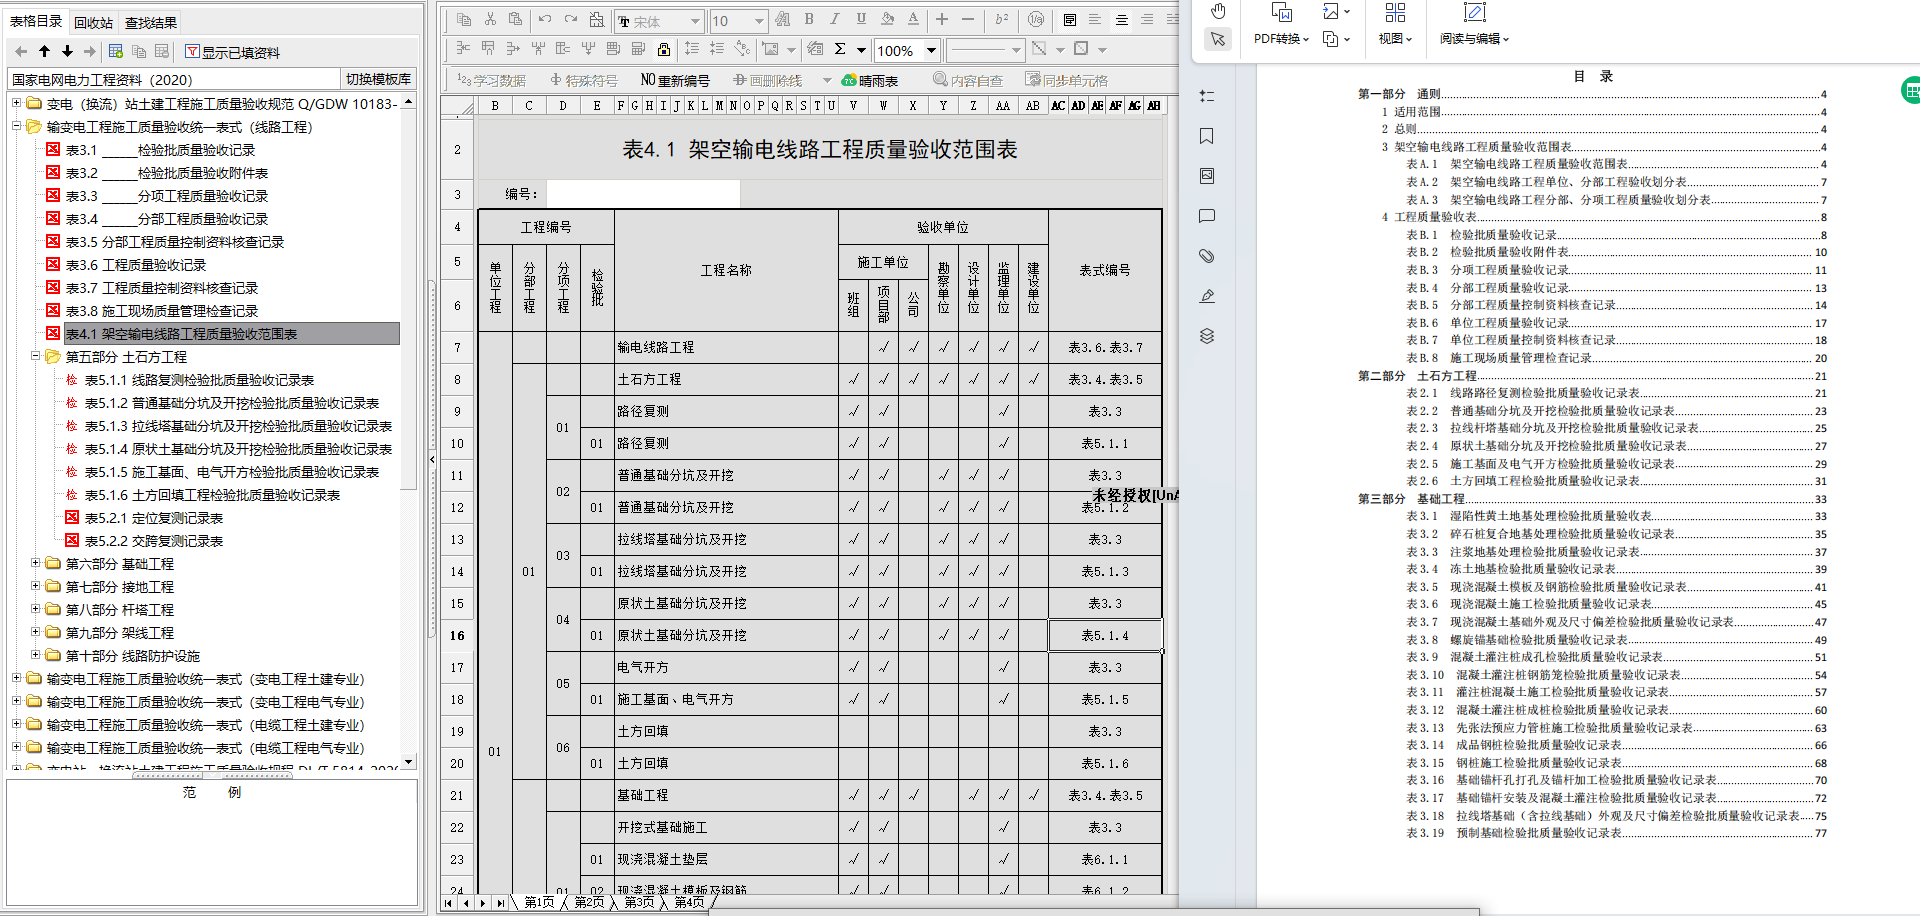This screenshot has width=1920, height=916.
Task: Toggle italic formatting
Action: [833, 20]
